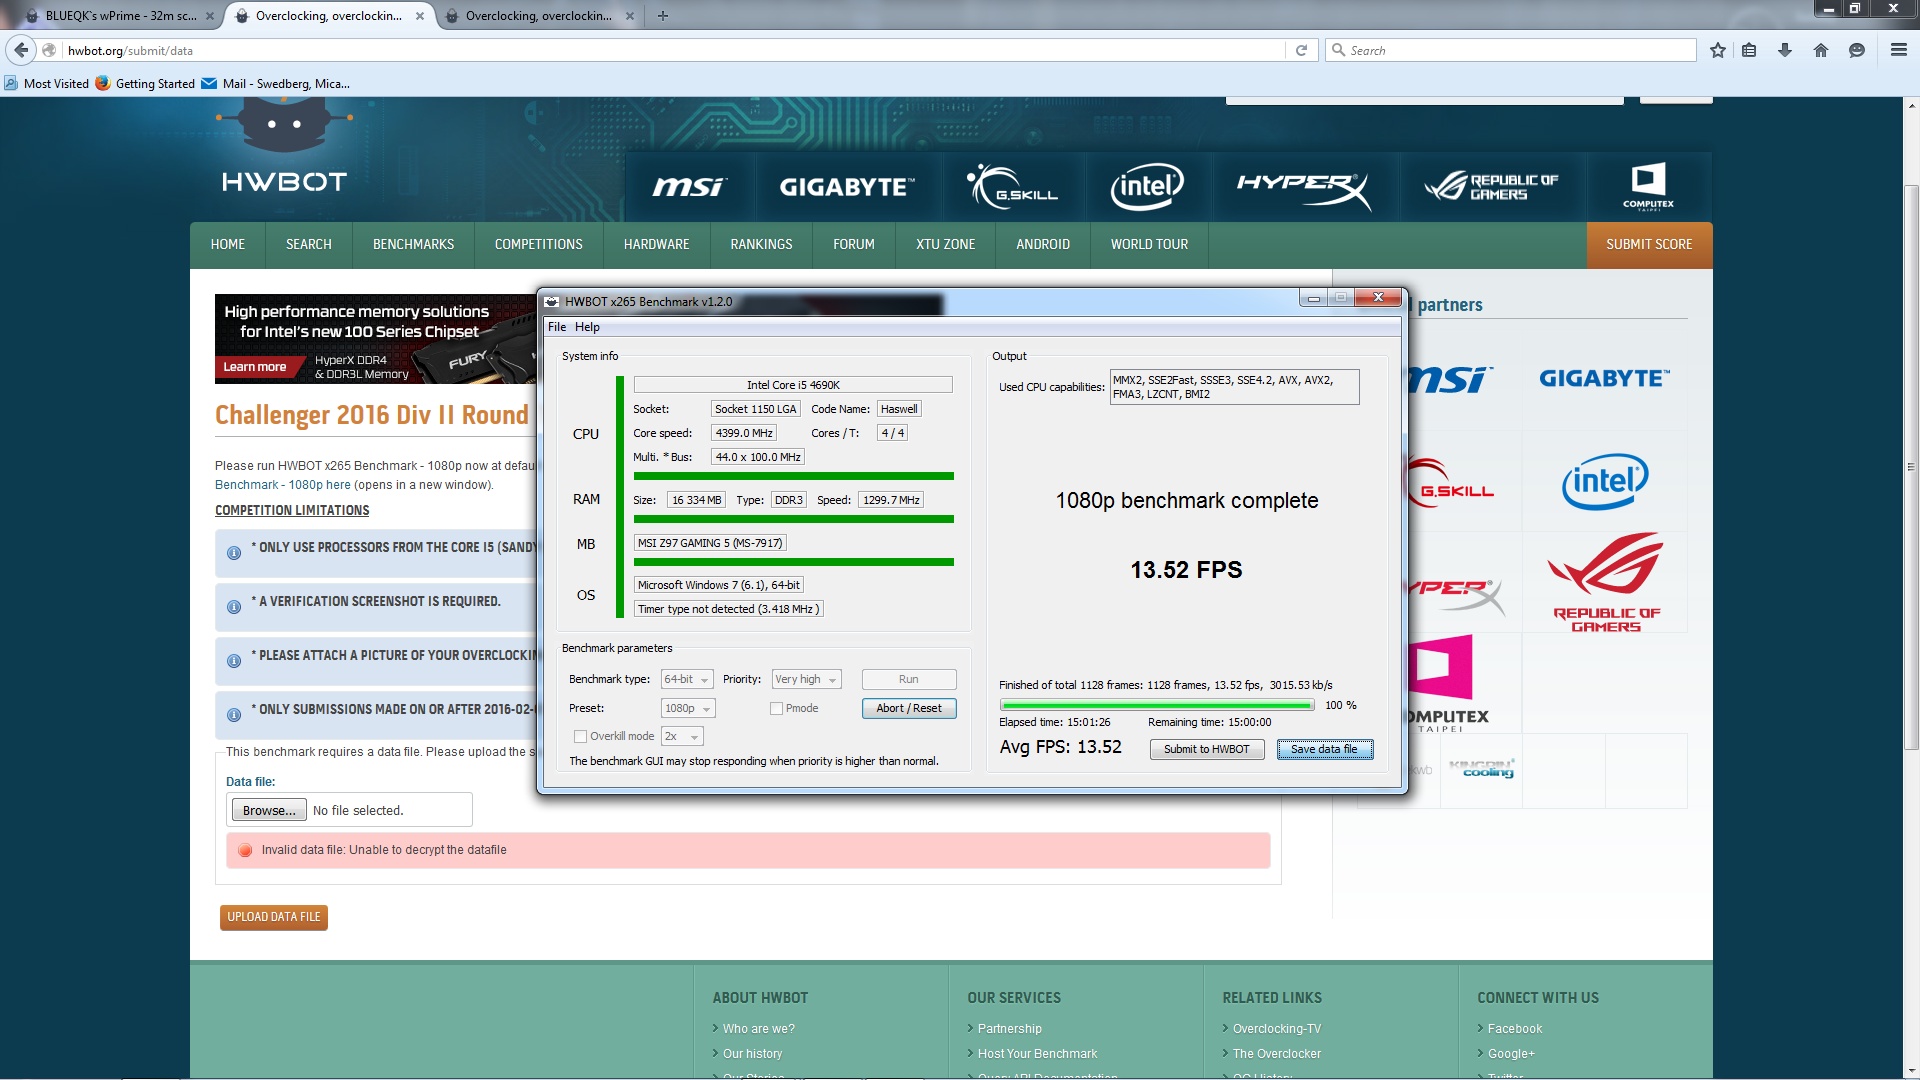
Task: Open the bookmarks list icon
Action: (1749, 50)
